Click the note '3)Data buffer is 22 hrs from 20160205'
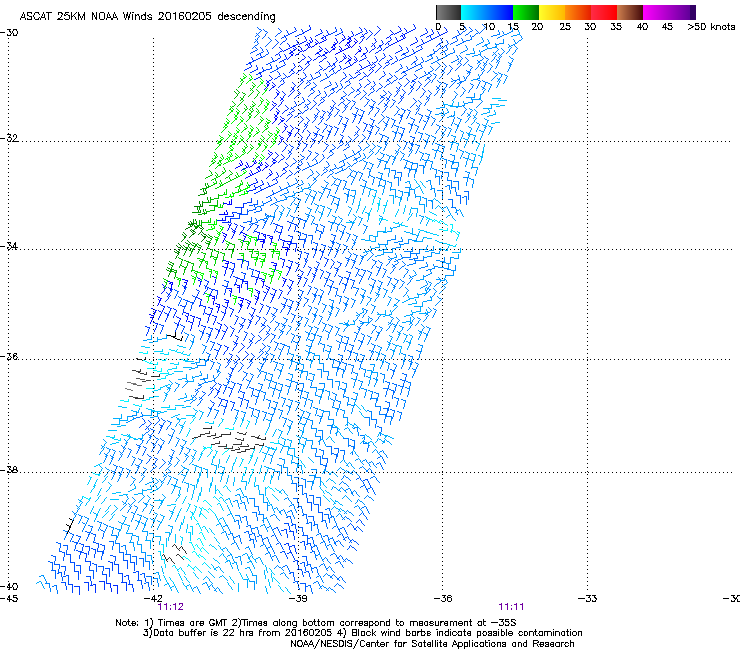 [237, 633]
